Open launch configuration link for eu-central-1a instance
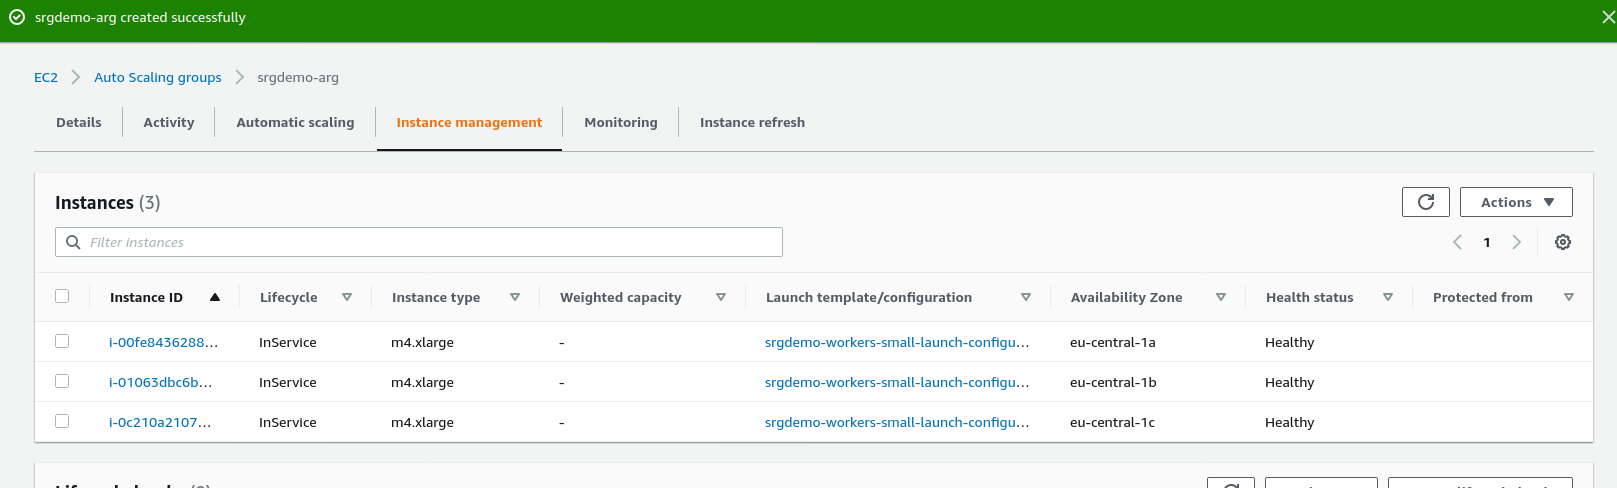Image resolution: width=1617 pixels, height=488 pixels. coord(896,342)
